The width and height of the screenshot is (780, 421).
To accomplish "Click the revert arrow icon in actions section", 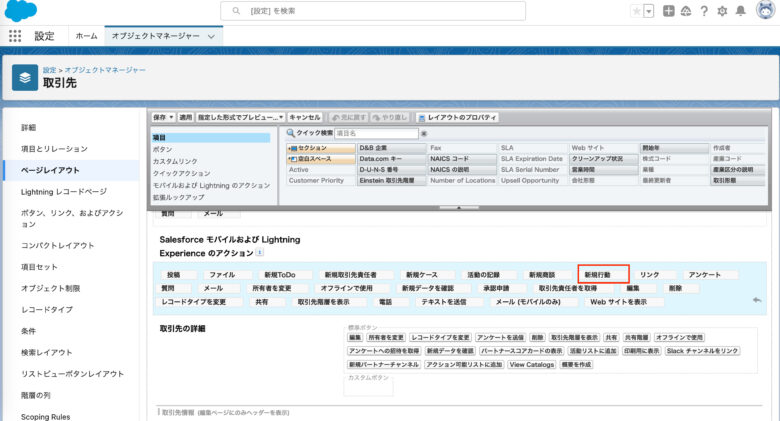I will 757,300.
